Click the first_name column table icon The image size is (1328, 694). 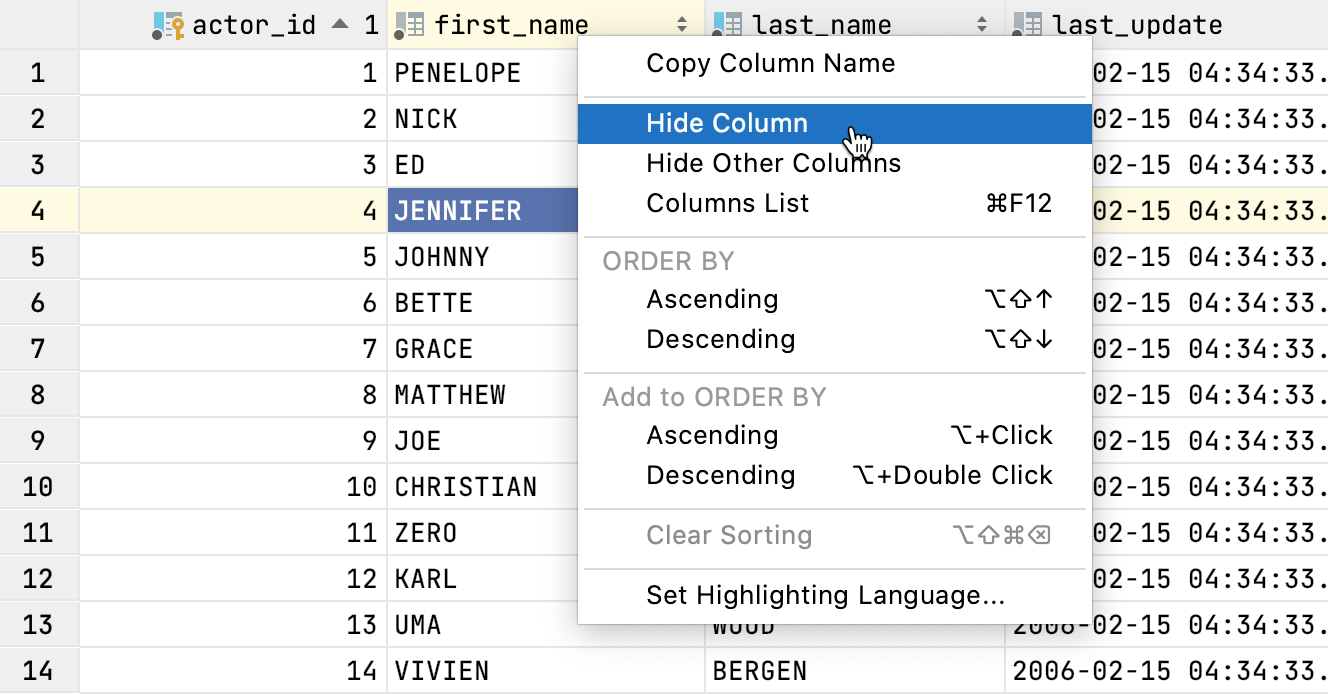410,25
